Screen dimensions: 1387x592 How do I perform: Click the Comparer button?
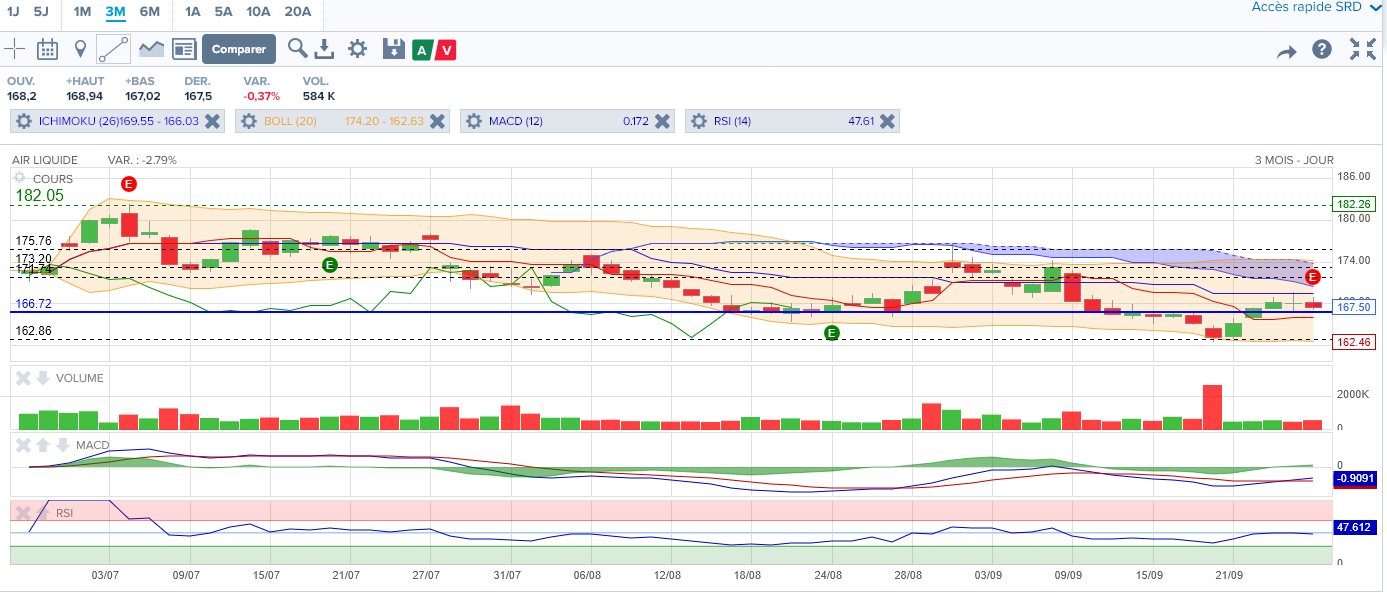tap(239, 49)
